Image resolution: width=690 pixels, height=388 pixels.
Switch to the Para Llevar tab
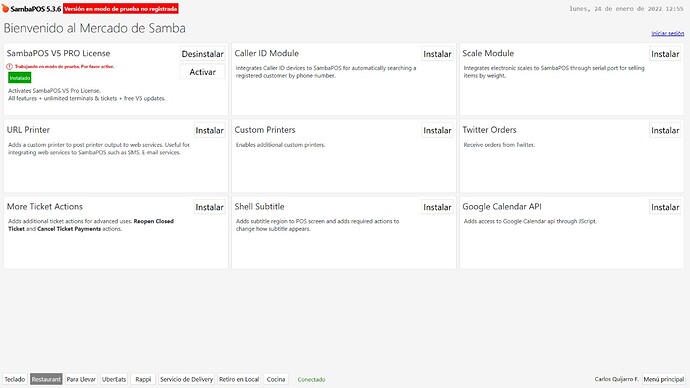81,379
